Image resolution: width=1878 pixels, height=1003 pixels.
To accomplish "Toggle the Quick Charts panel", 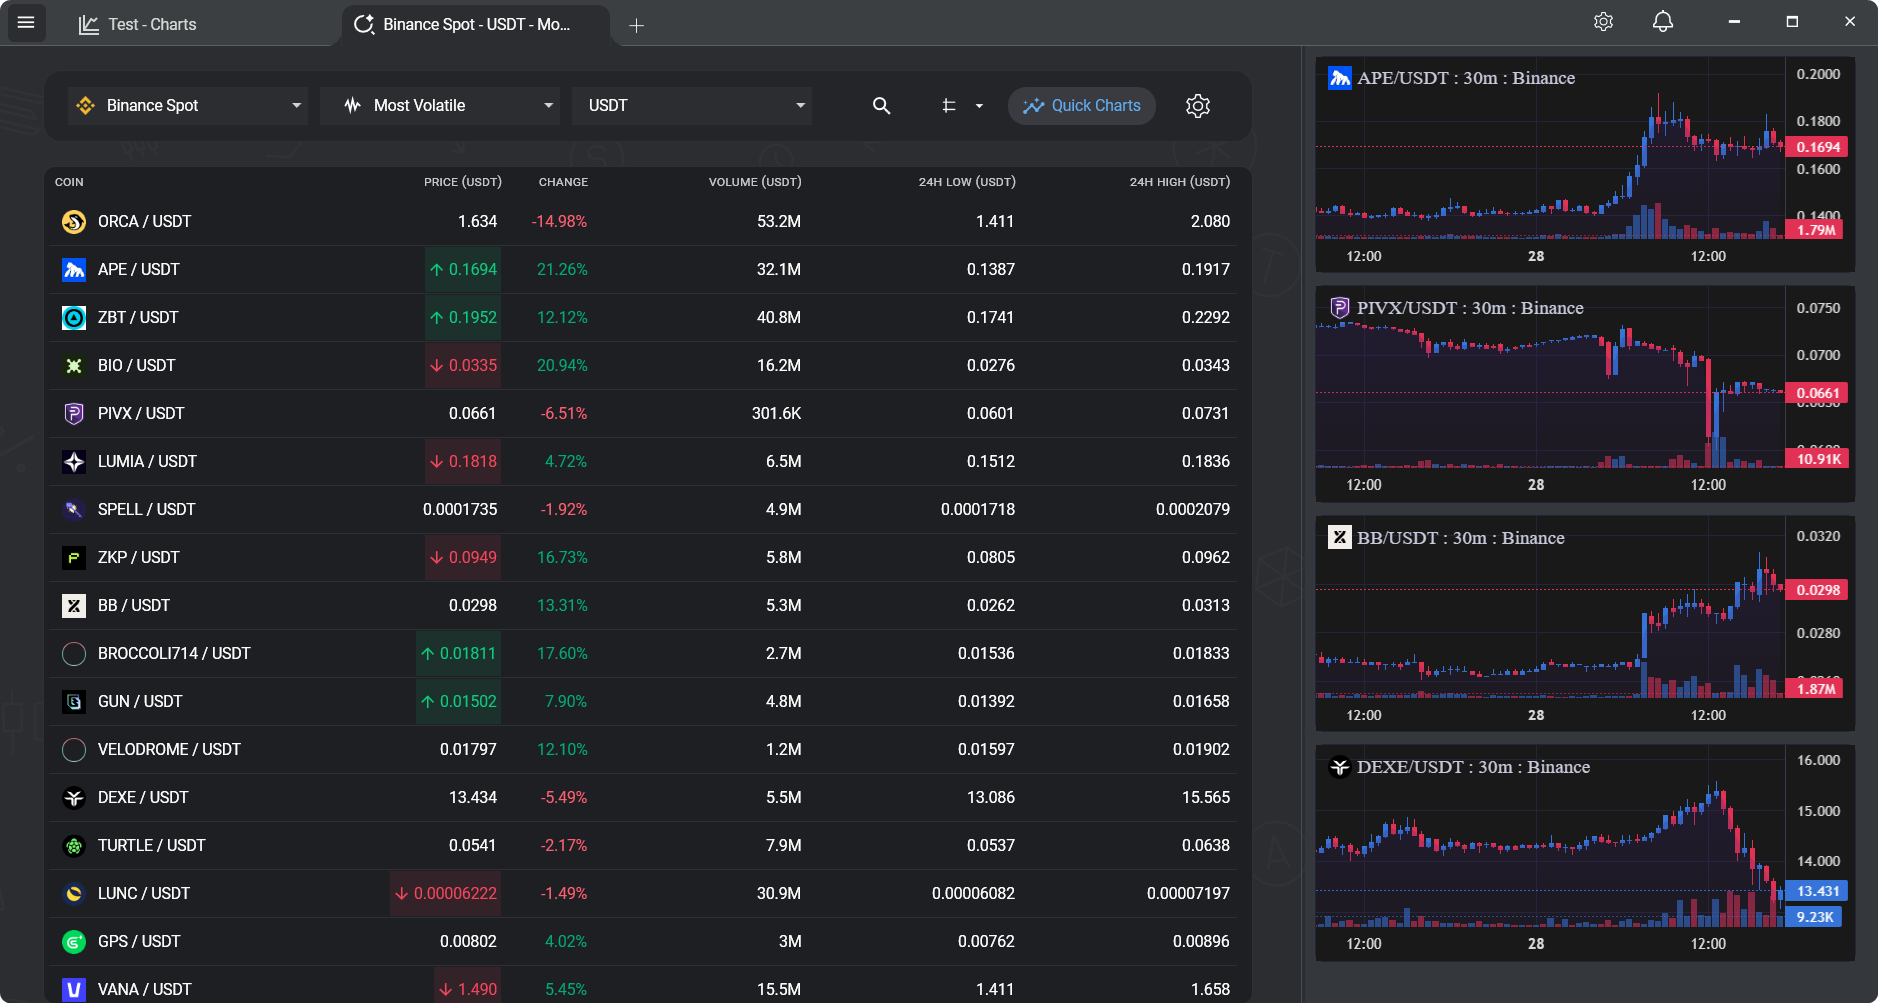I will point(1082,106).
